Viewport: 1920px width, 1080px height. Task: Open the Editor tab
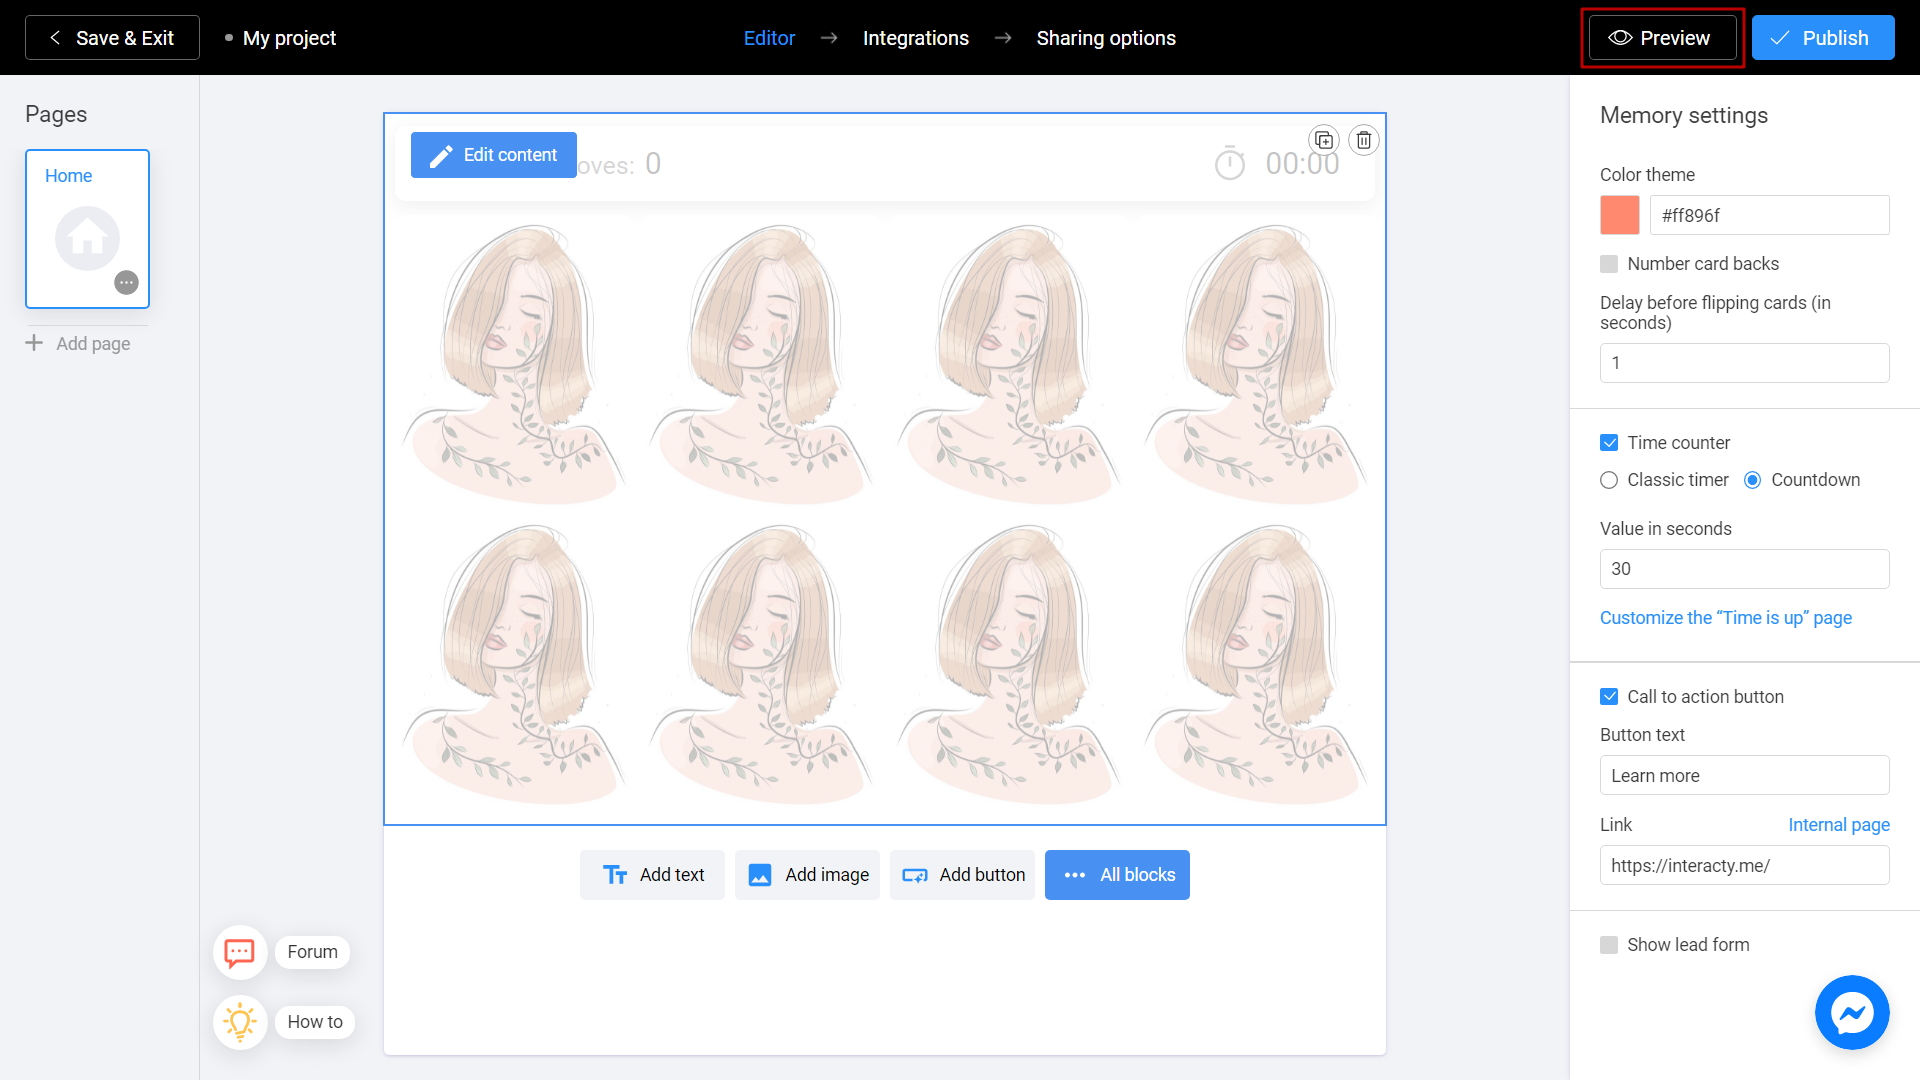tap(767, 38)
